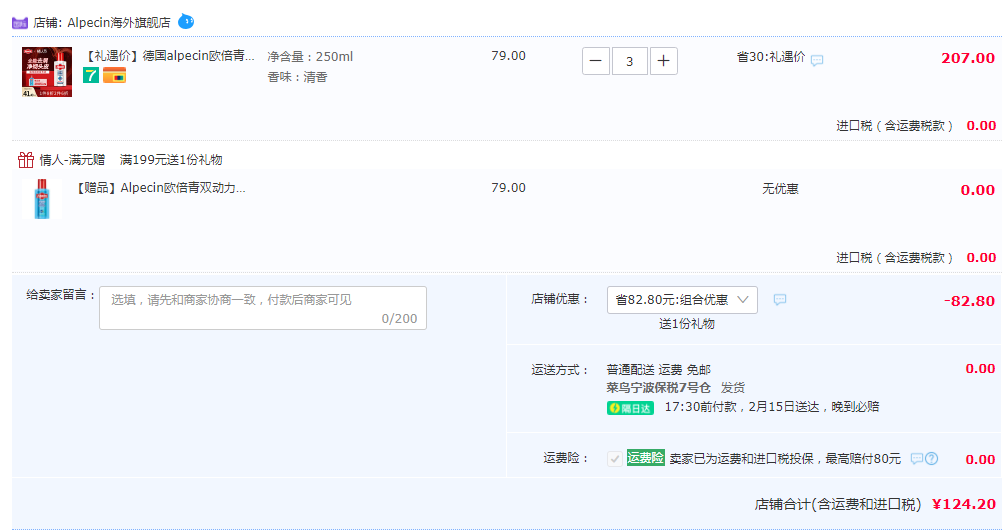Click the green 隔日达 badge
Screen dimensions: 1002x530
[630, 408]
